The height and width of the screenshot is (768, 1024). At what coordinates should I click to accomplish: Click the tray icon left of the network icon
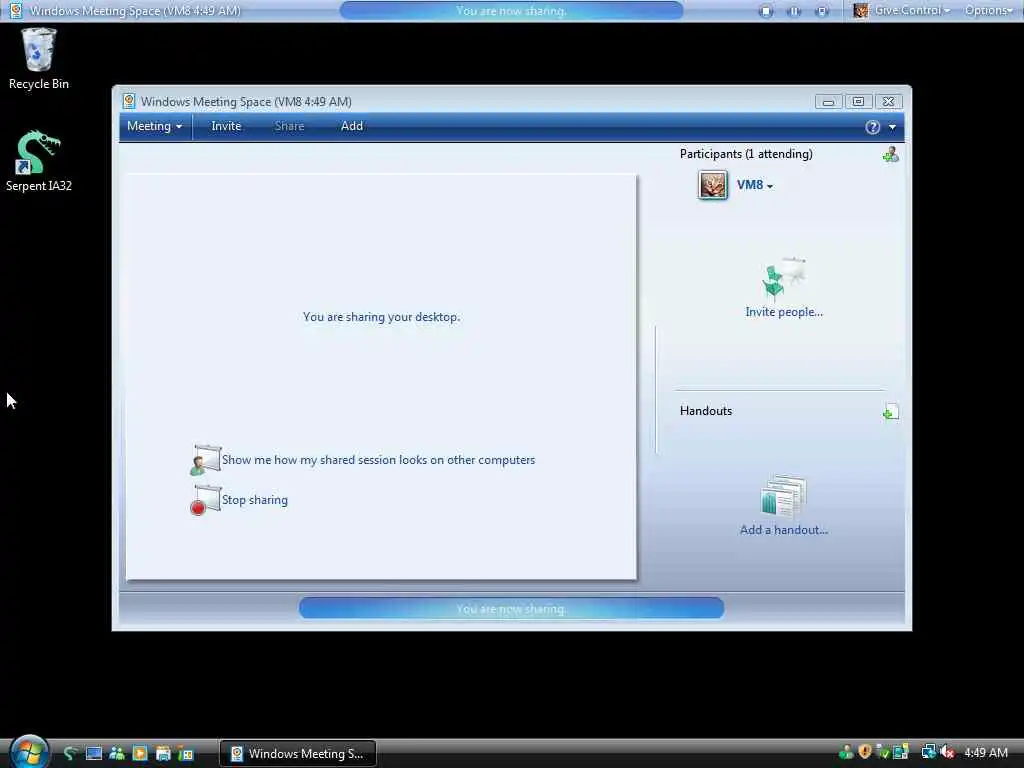901,752
